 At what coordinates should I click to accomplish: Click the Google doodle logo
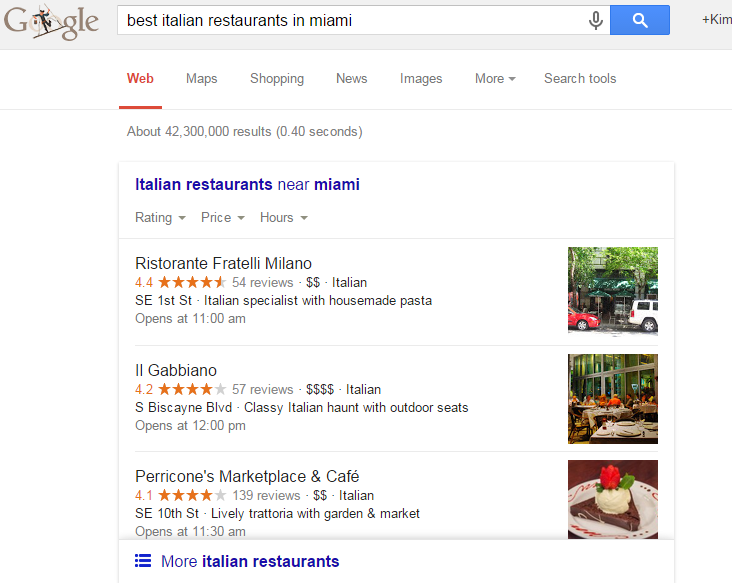tap(51, 22)
